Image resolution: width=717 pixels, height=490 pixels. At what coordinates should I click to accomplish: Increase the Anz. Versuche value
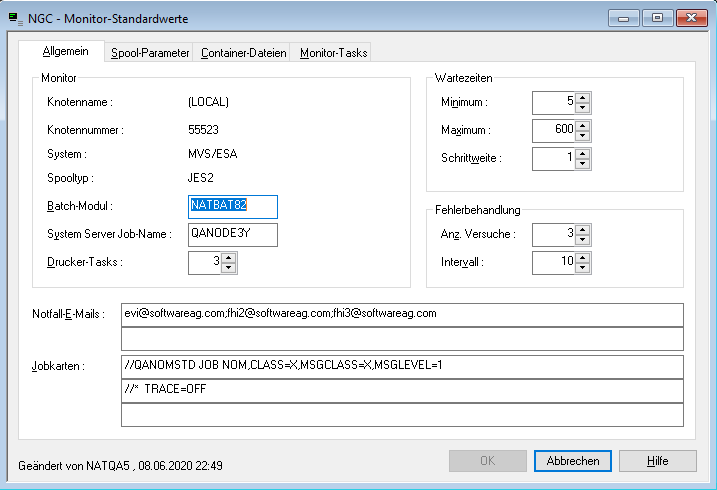pos(582,230)
